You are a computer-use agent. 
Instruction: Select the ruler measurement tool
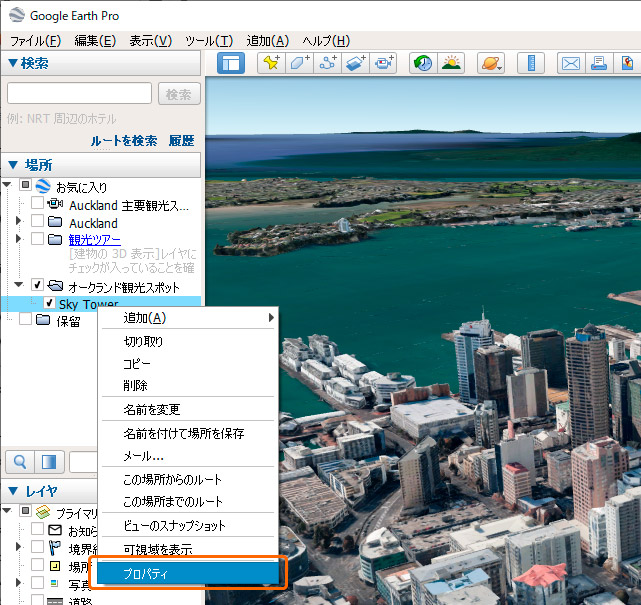click(531, 63)
